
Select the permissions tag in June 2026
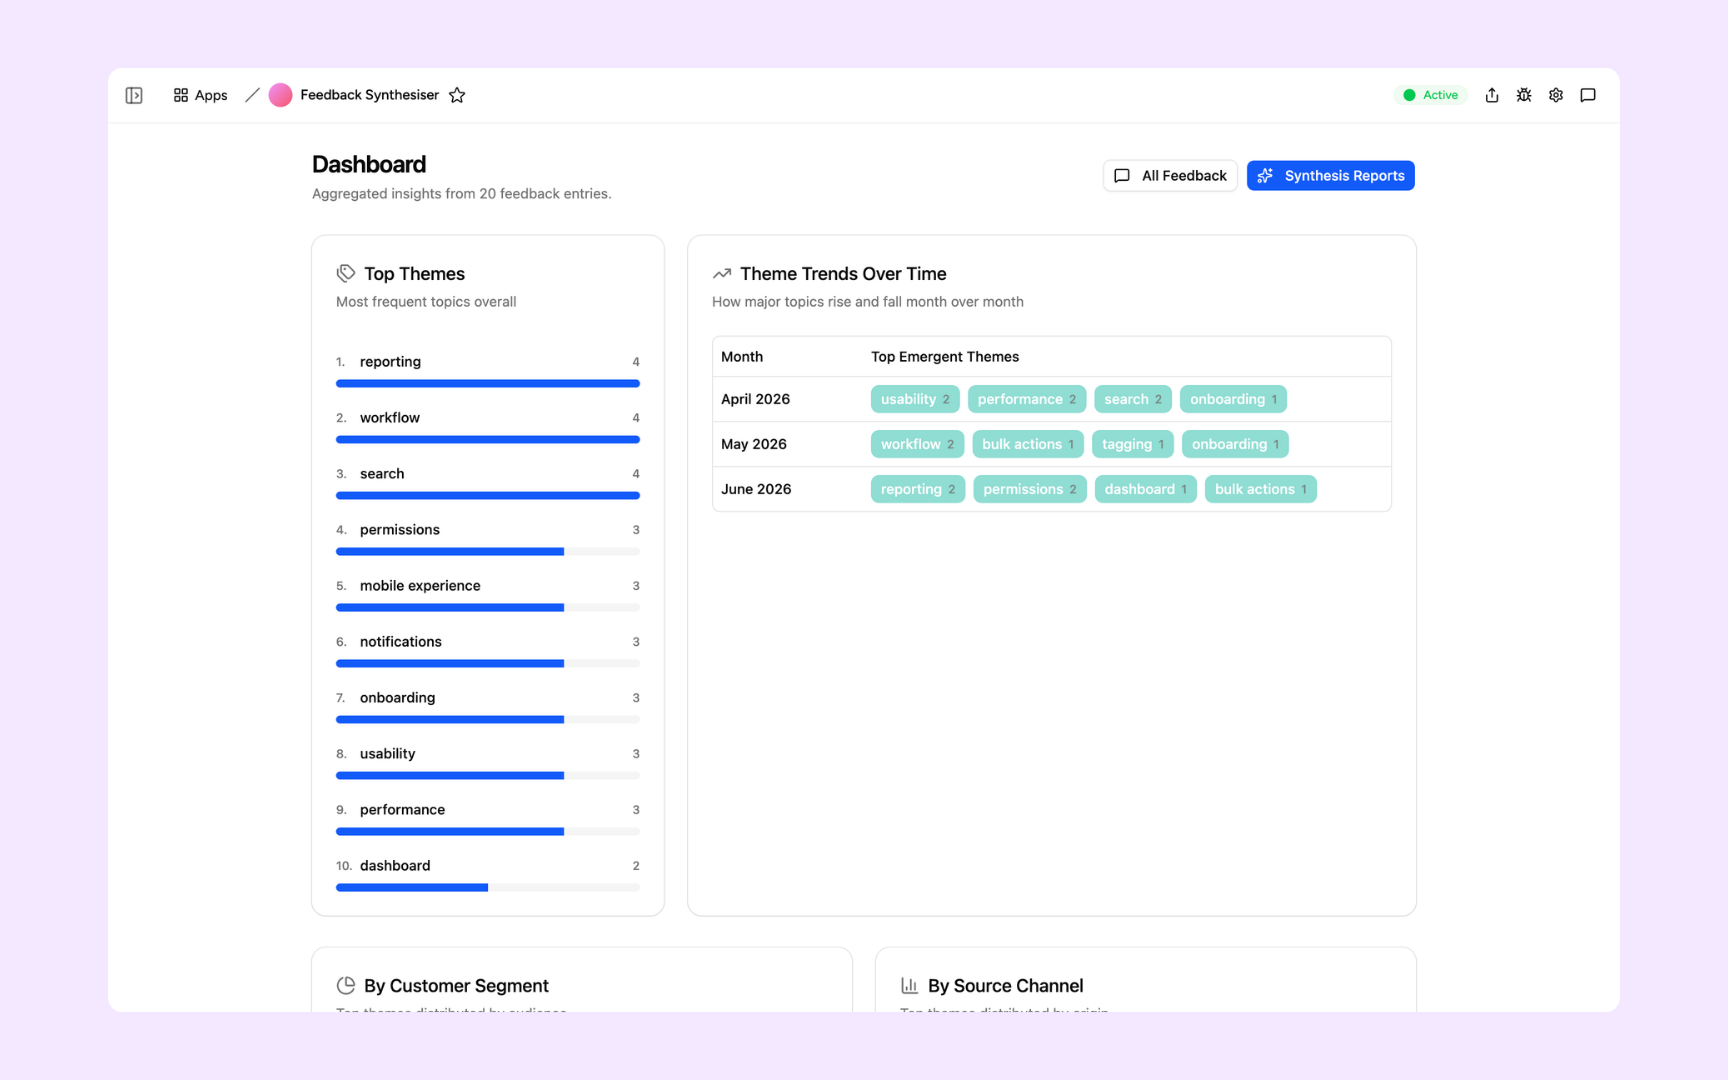1029,489
